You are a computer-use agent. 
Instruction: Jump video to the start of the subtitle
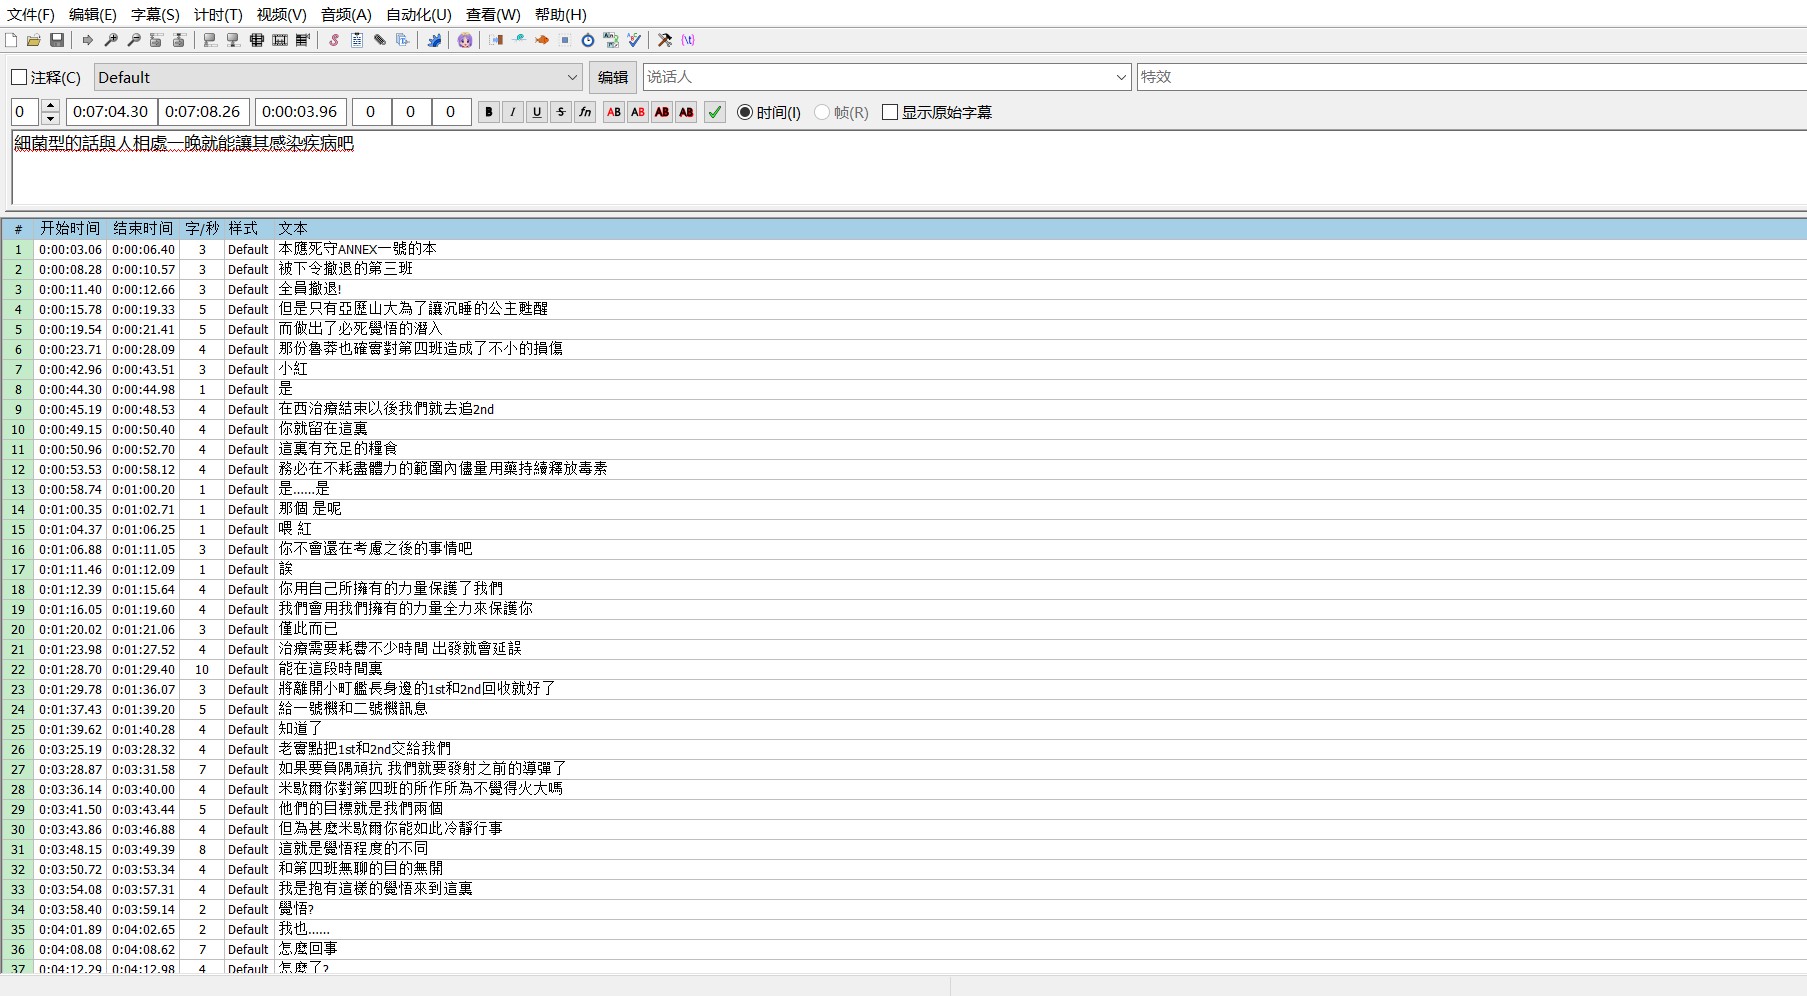pos(156,40)
